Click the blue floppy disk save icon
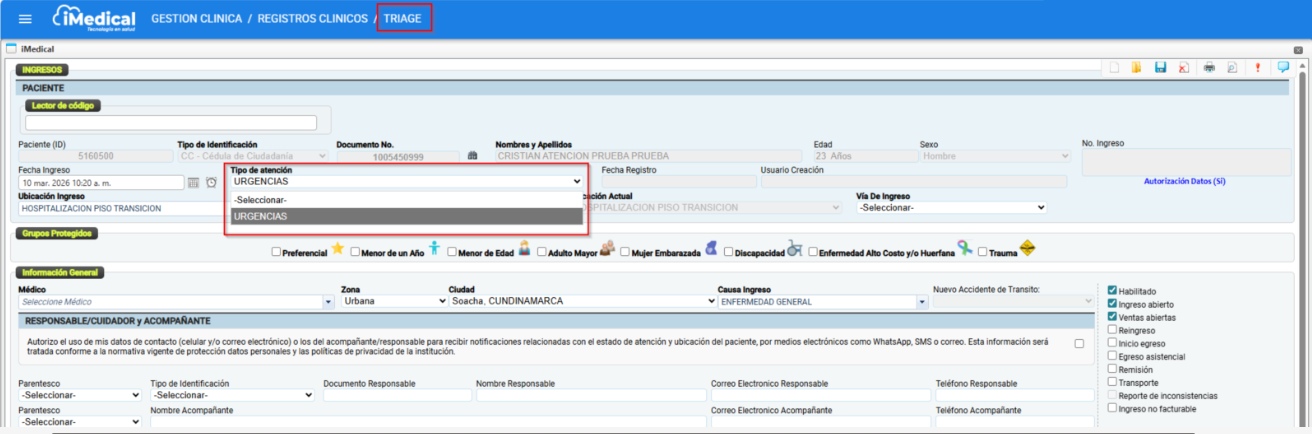 [x=1160, y=68]
